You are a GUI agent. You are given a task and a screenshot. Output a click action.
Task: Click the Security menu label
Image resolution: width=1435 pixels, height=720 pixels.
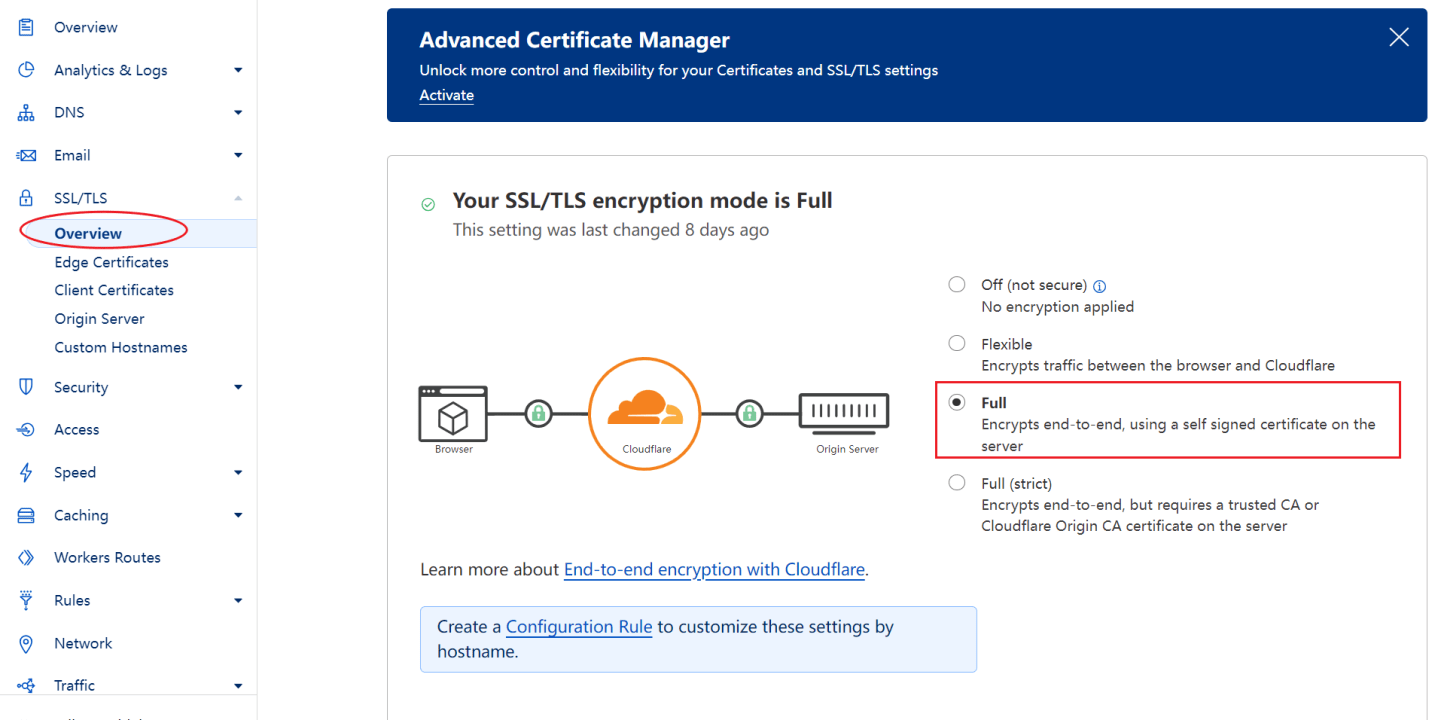pyautogui.click(x=81, y=387)
